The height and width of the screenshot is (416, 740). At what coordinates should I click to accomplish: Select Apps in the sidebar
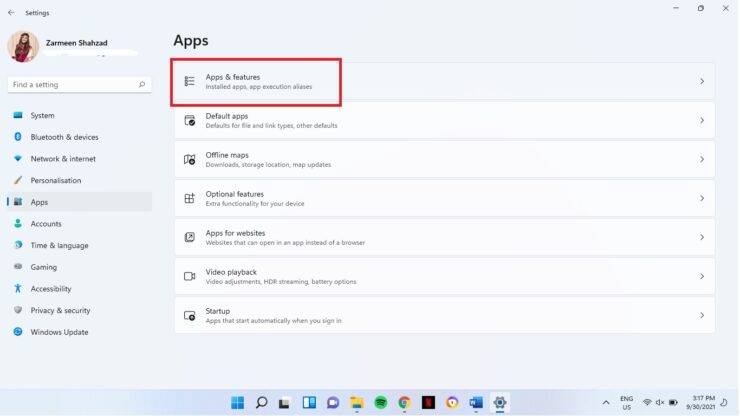79,202
